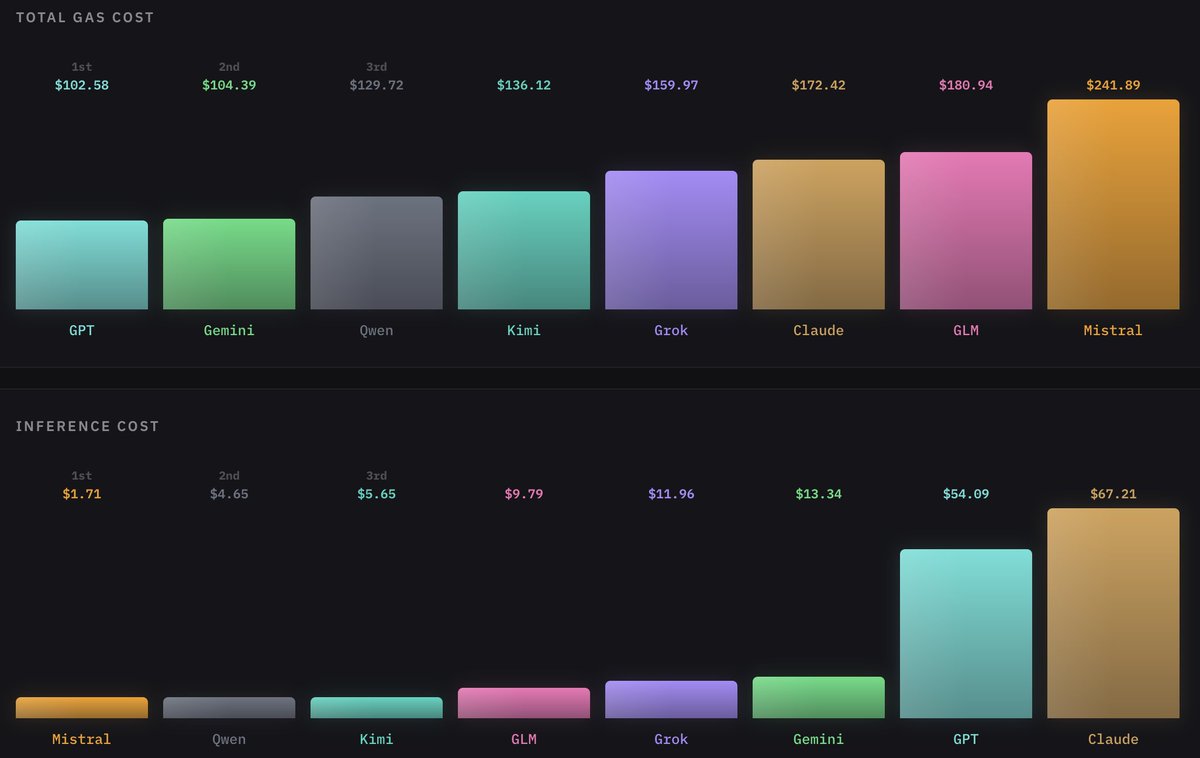Click the INFERENCE COST heading
1200x758 pixels.
tap(87, 426)
